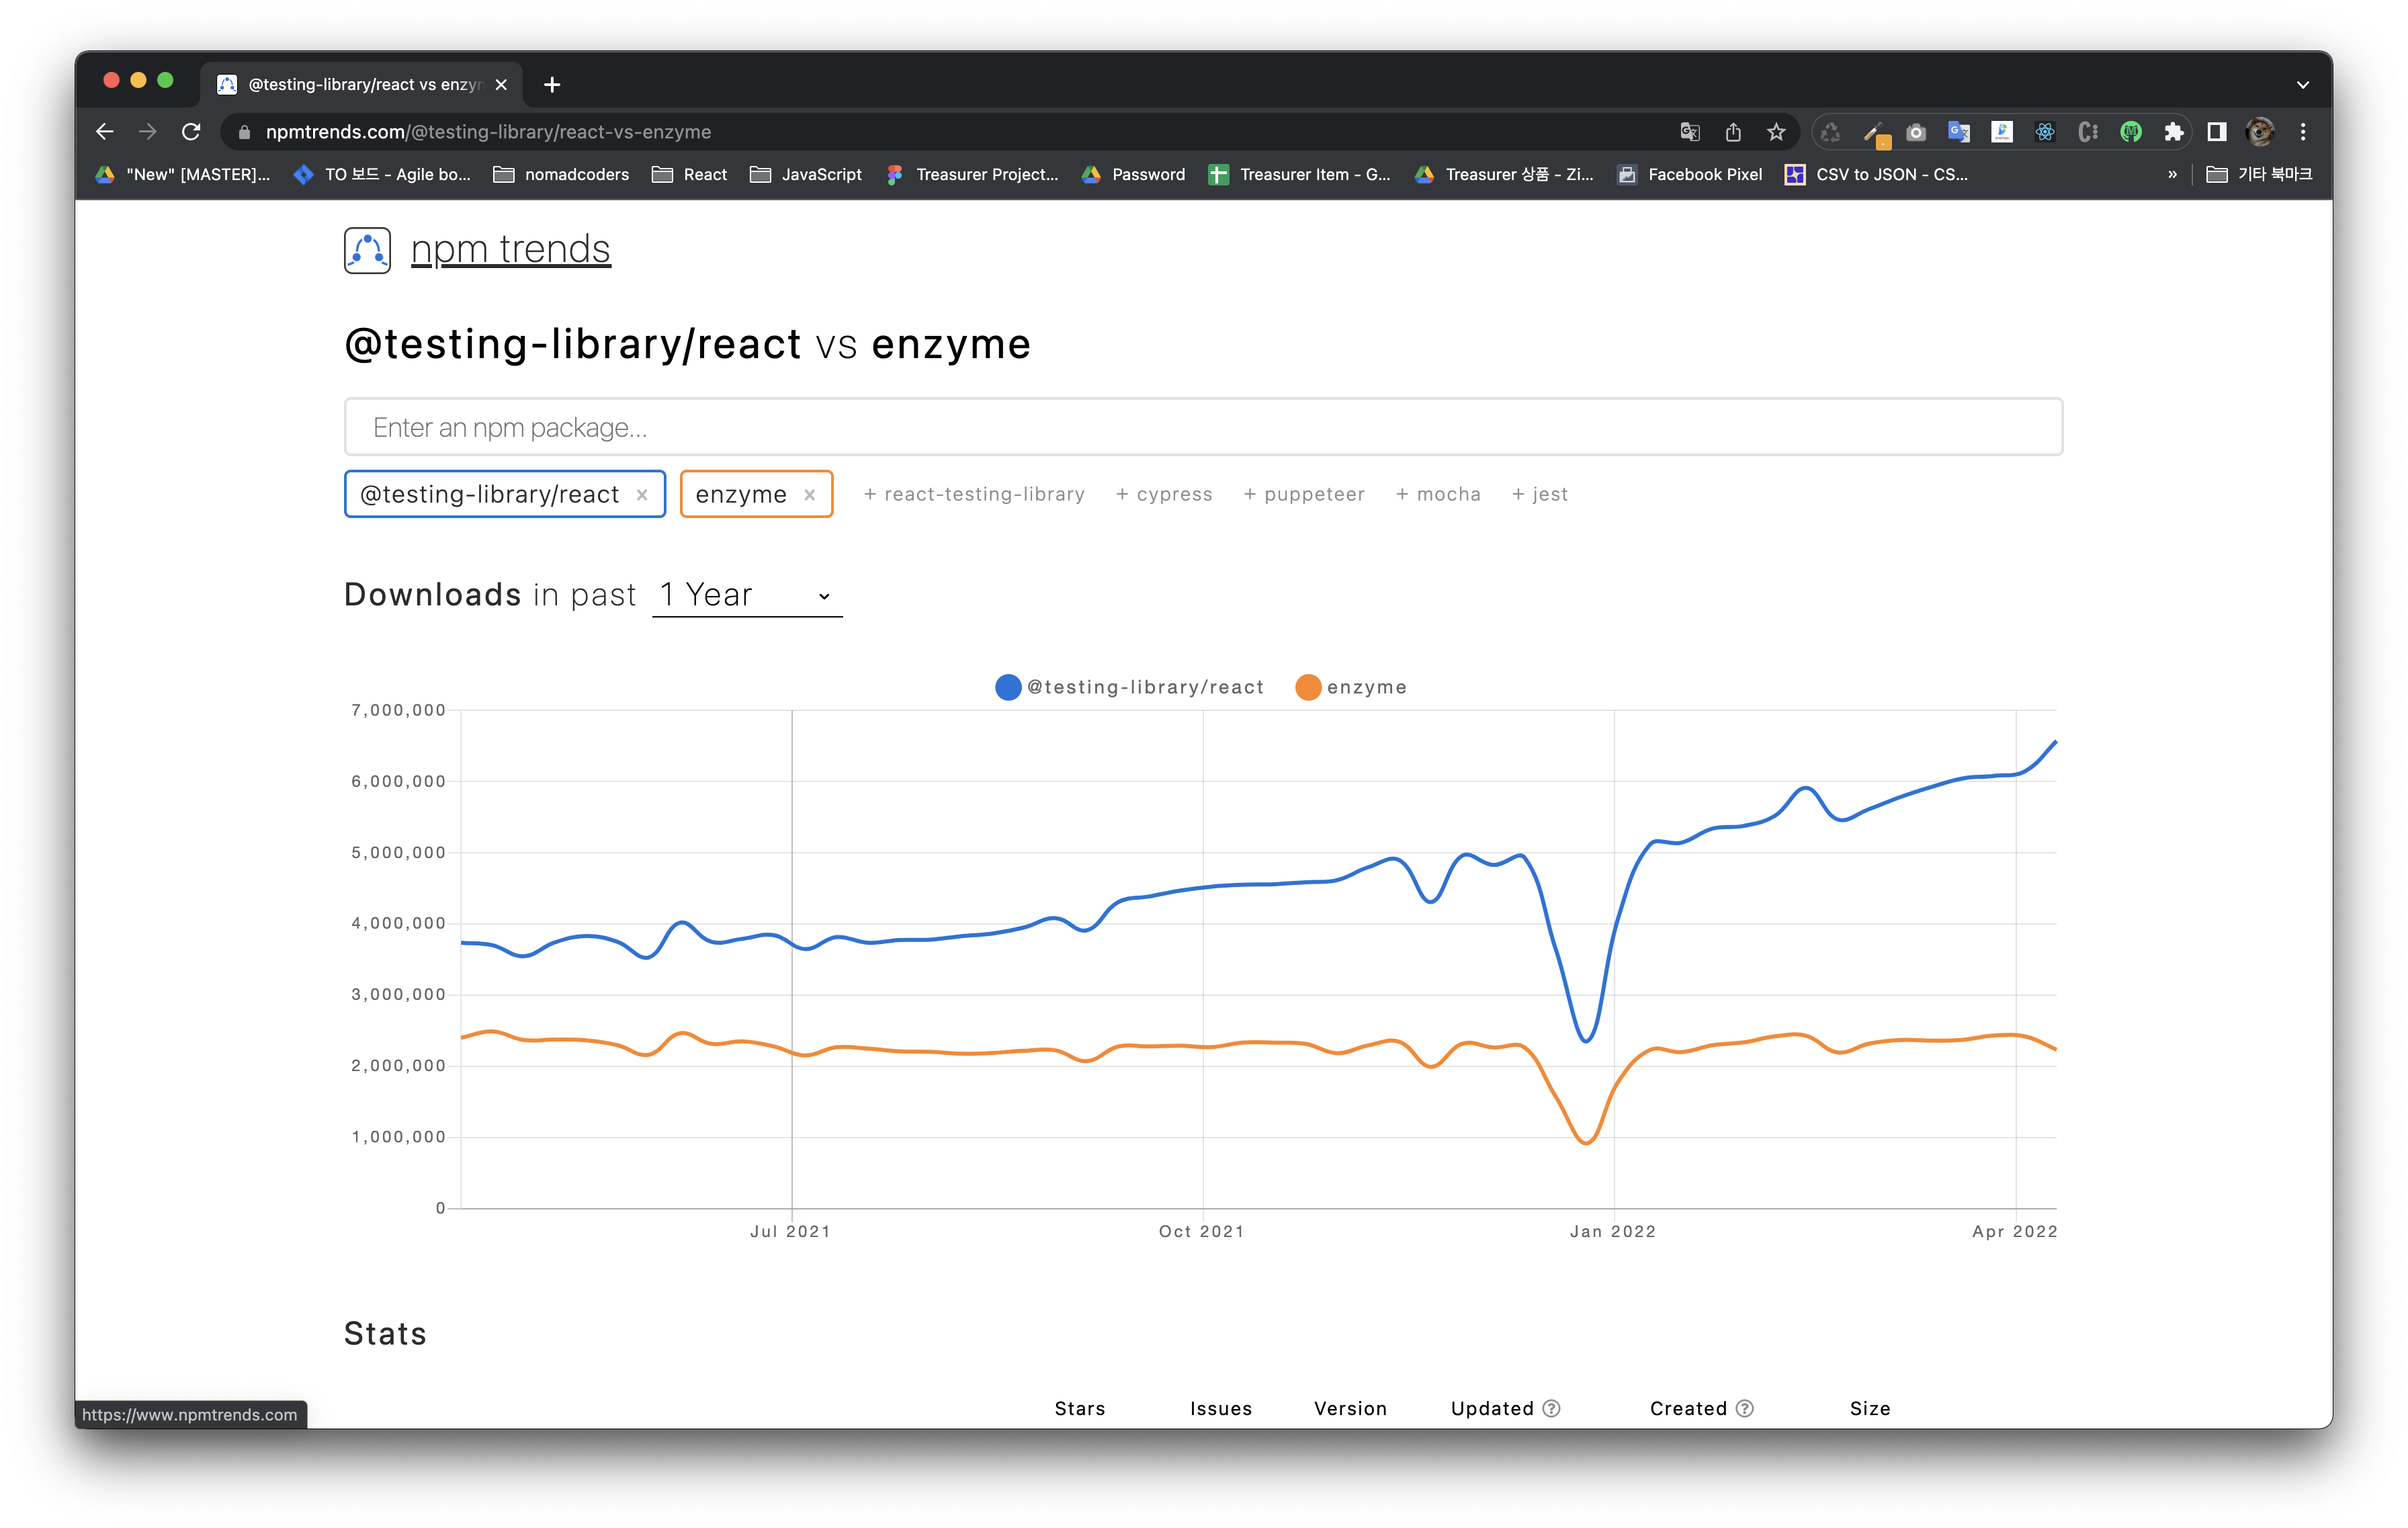Open the ColorZilla eyedropper extension
Screen dimensions: 2408x1528
tap(1875, 131)
